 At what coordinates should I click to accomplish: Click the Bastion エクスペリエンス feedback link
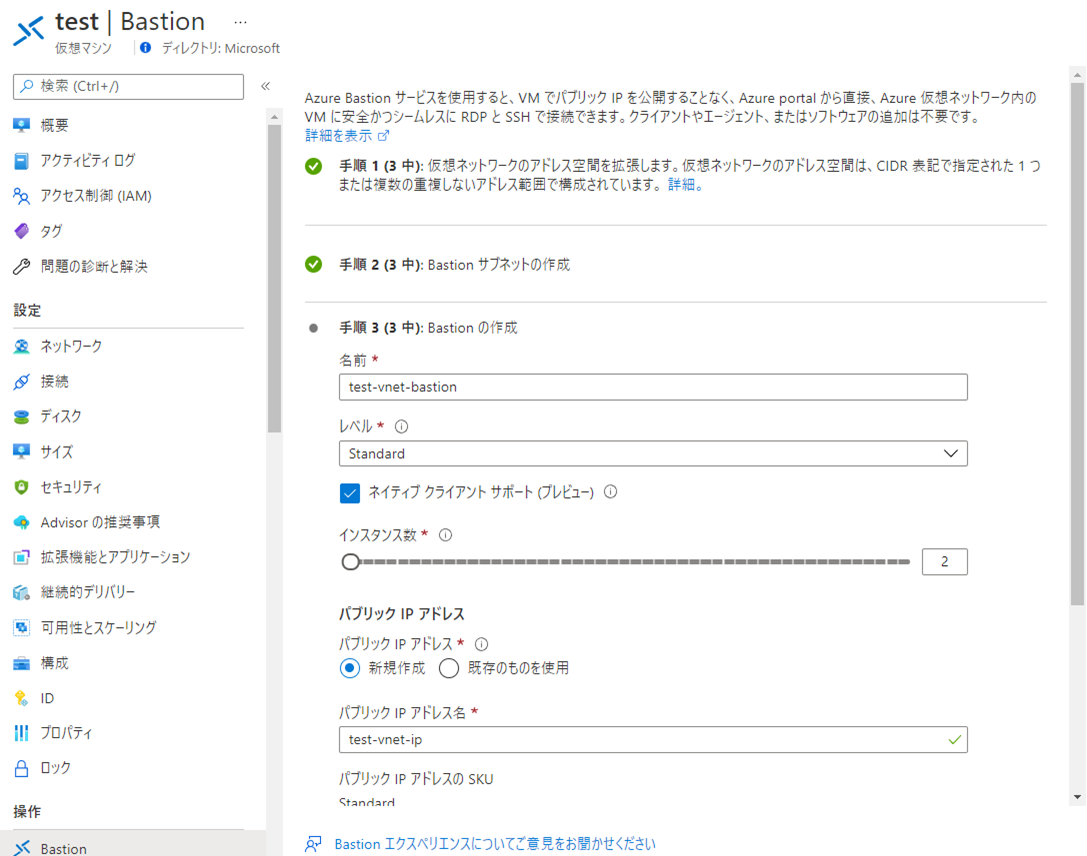click(x=494, y=844)
